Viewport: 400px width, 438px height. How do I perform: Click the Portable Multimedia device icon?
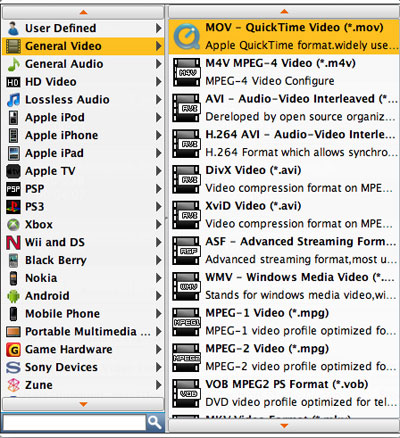13,332
